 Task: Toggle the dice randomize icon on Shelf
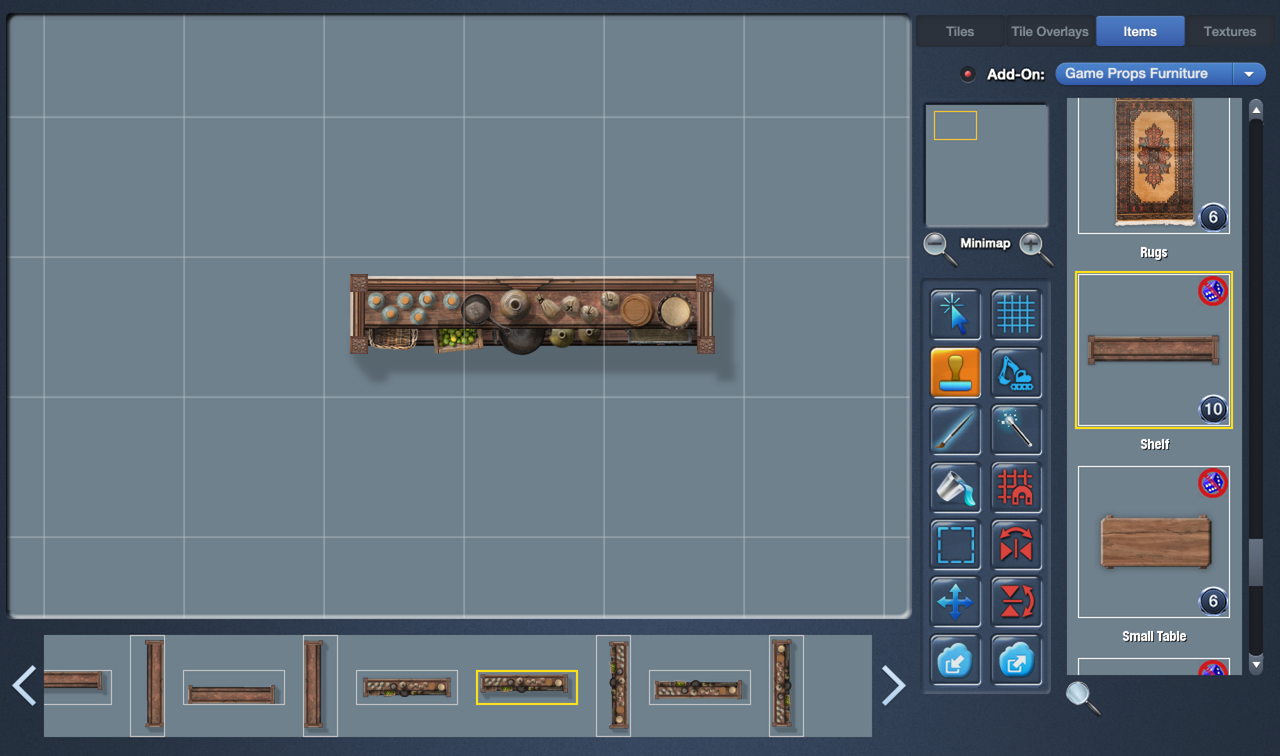(1213, 291)
